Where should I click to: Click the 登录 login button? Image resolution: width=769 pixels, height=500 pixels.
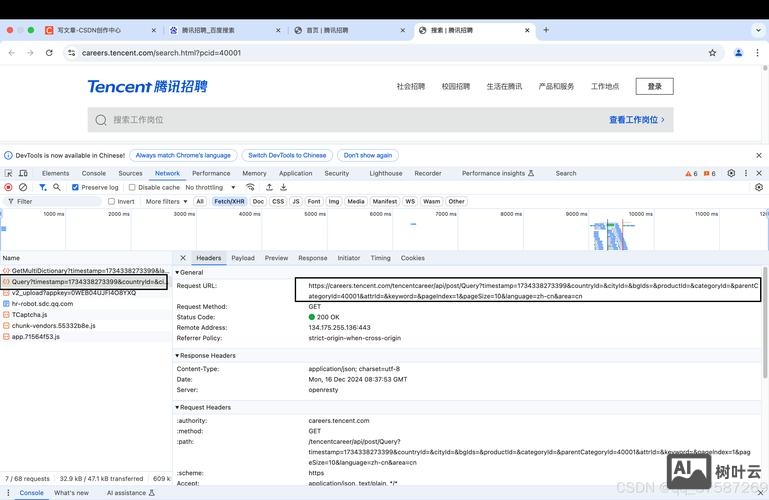pyautogui.click(x=654, y=86)
